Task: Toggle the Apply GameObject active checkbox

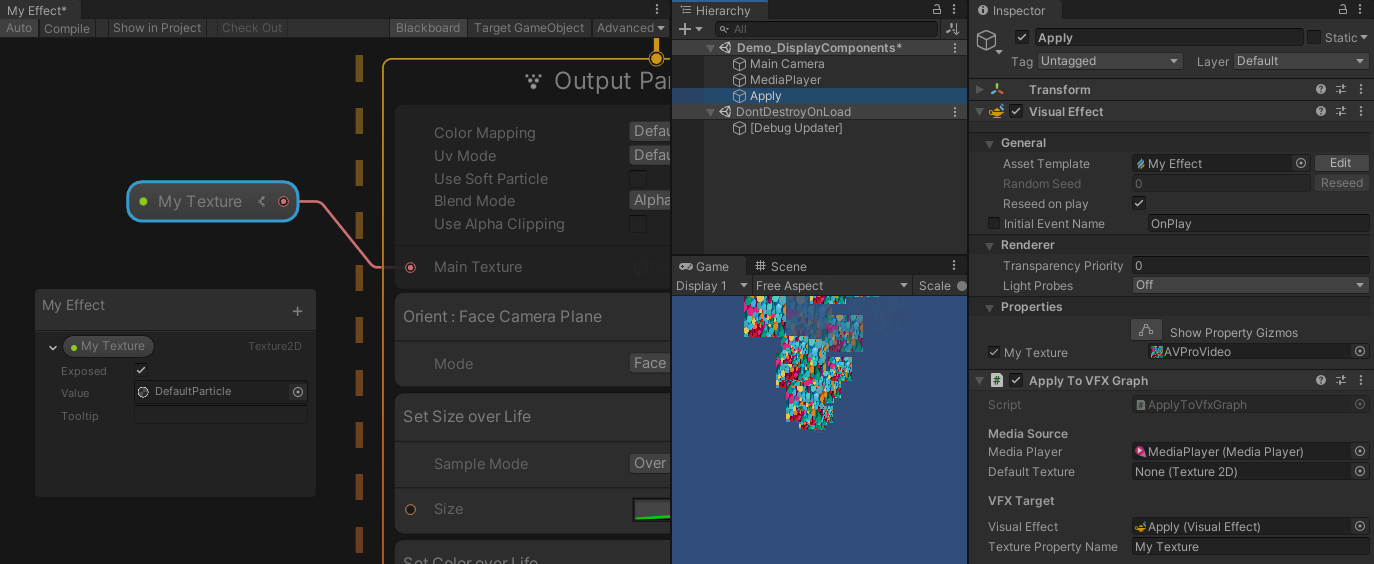Action: click(x=1021, y=37)
